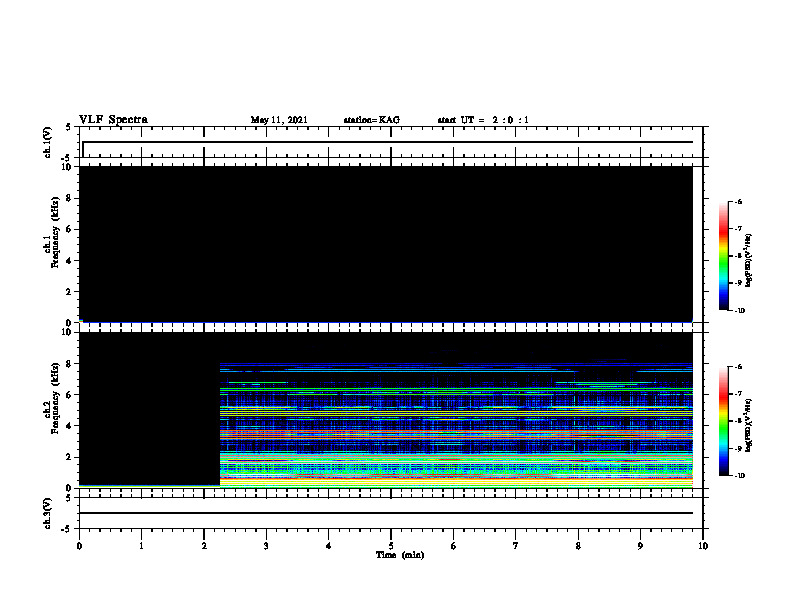This screenshot has width=792, height=612.
Task: Click the "-10" label on ch.2 color scale
Action: 739,476
